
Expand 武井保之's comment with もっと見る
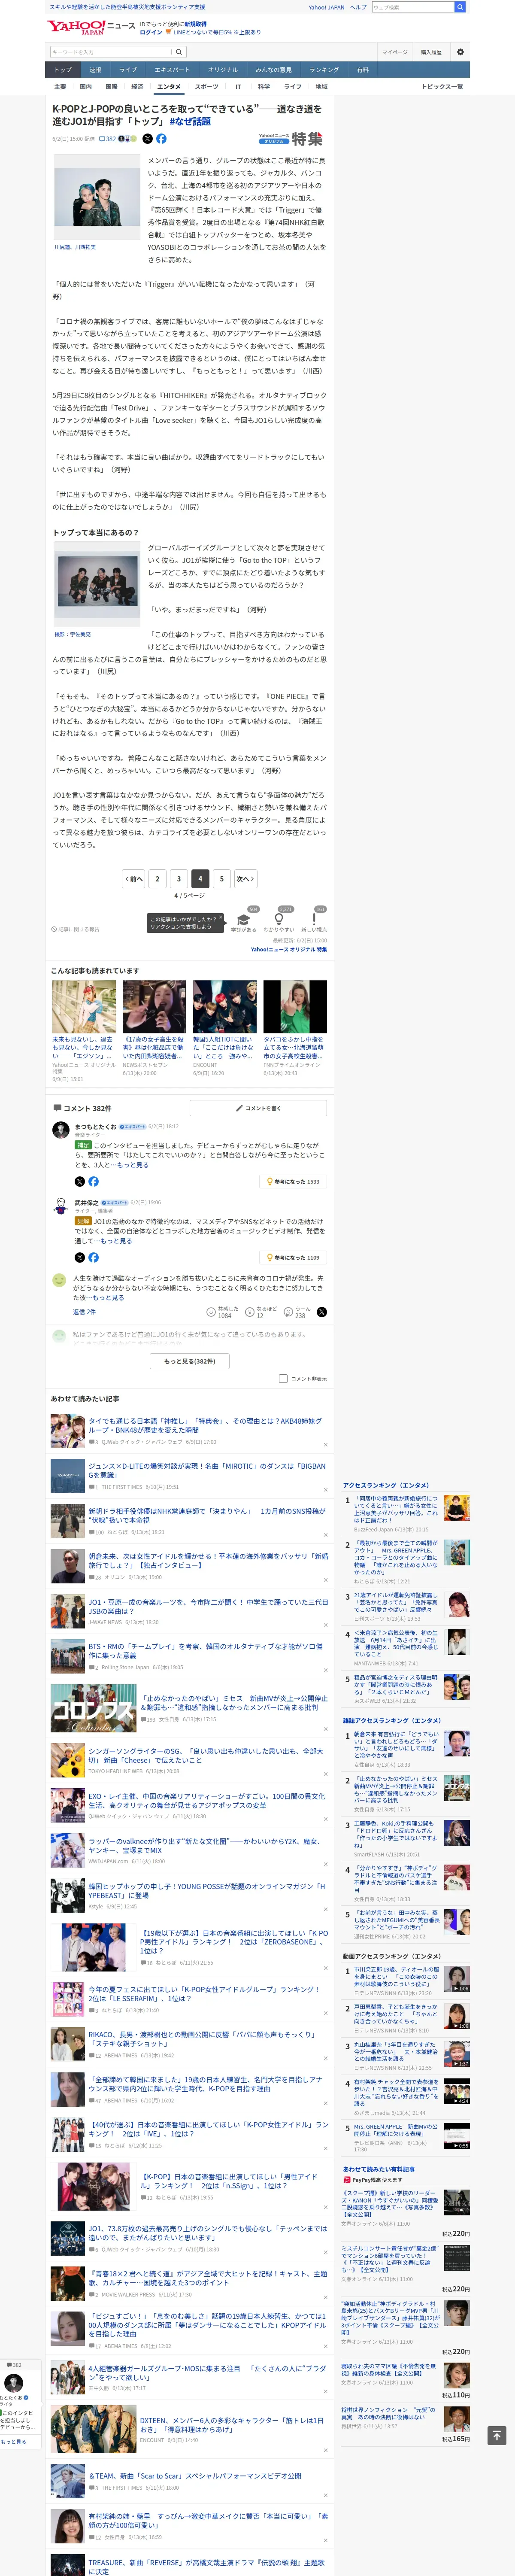[115, 1241]
